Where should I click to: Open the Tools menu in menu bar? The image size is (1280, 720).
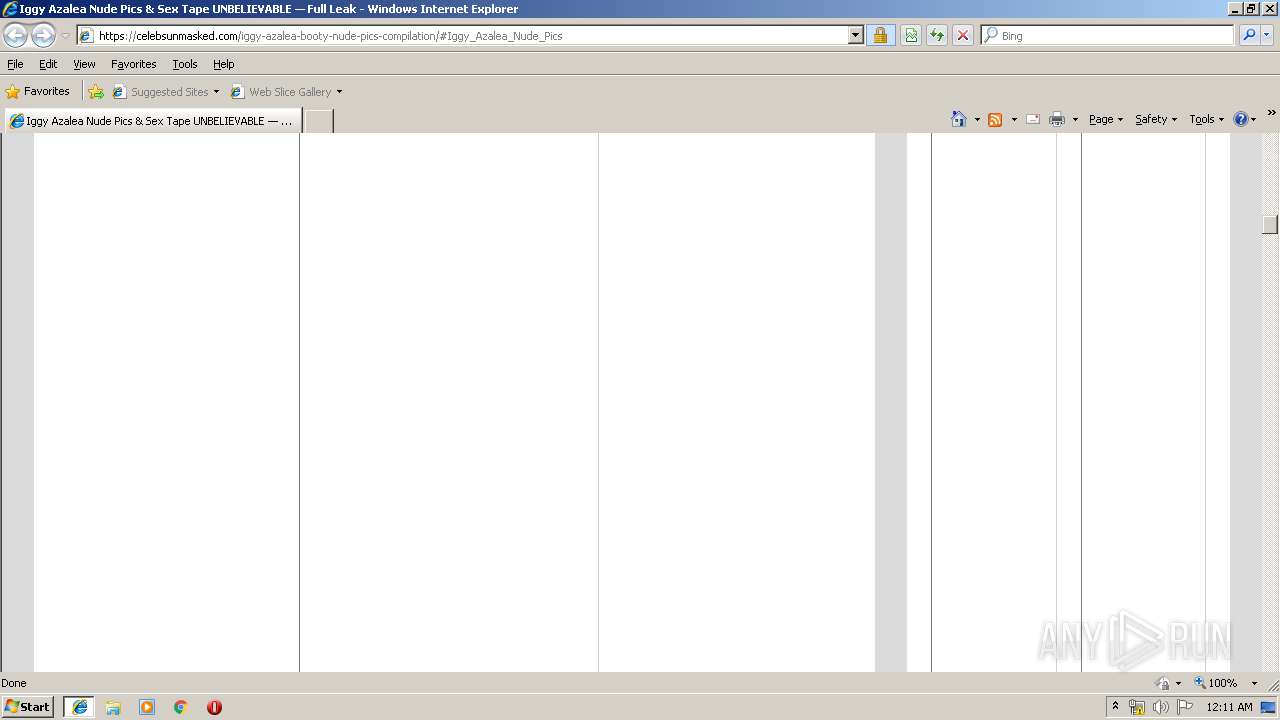pyautogui.click(x=185, y=64)
